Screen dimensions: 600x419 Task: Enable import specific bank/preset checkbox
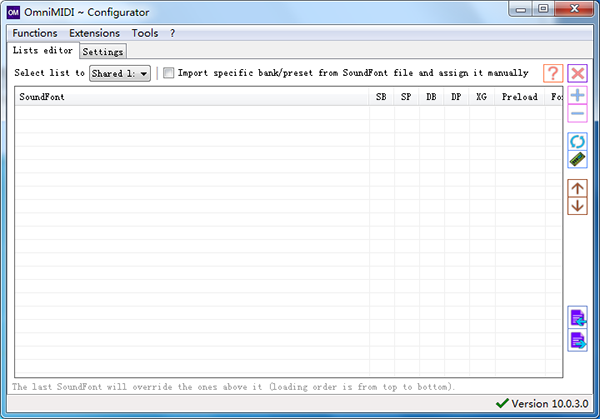pyautogui.click(x=169, y=73)
